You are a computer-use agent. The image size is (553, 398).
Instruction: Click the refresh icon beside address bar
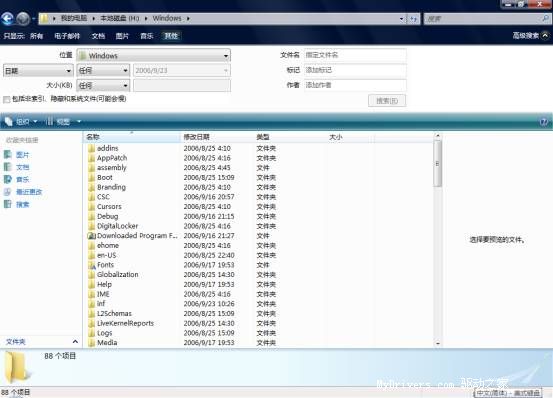tap(414, 19)
